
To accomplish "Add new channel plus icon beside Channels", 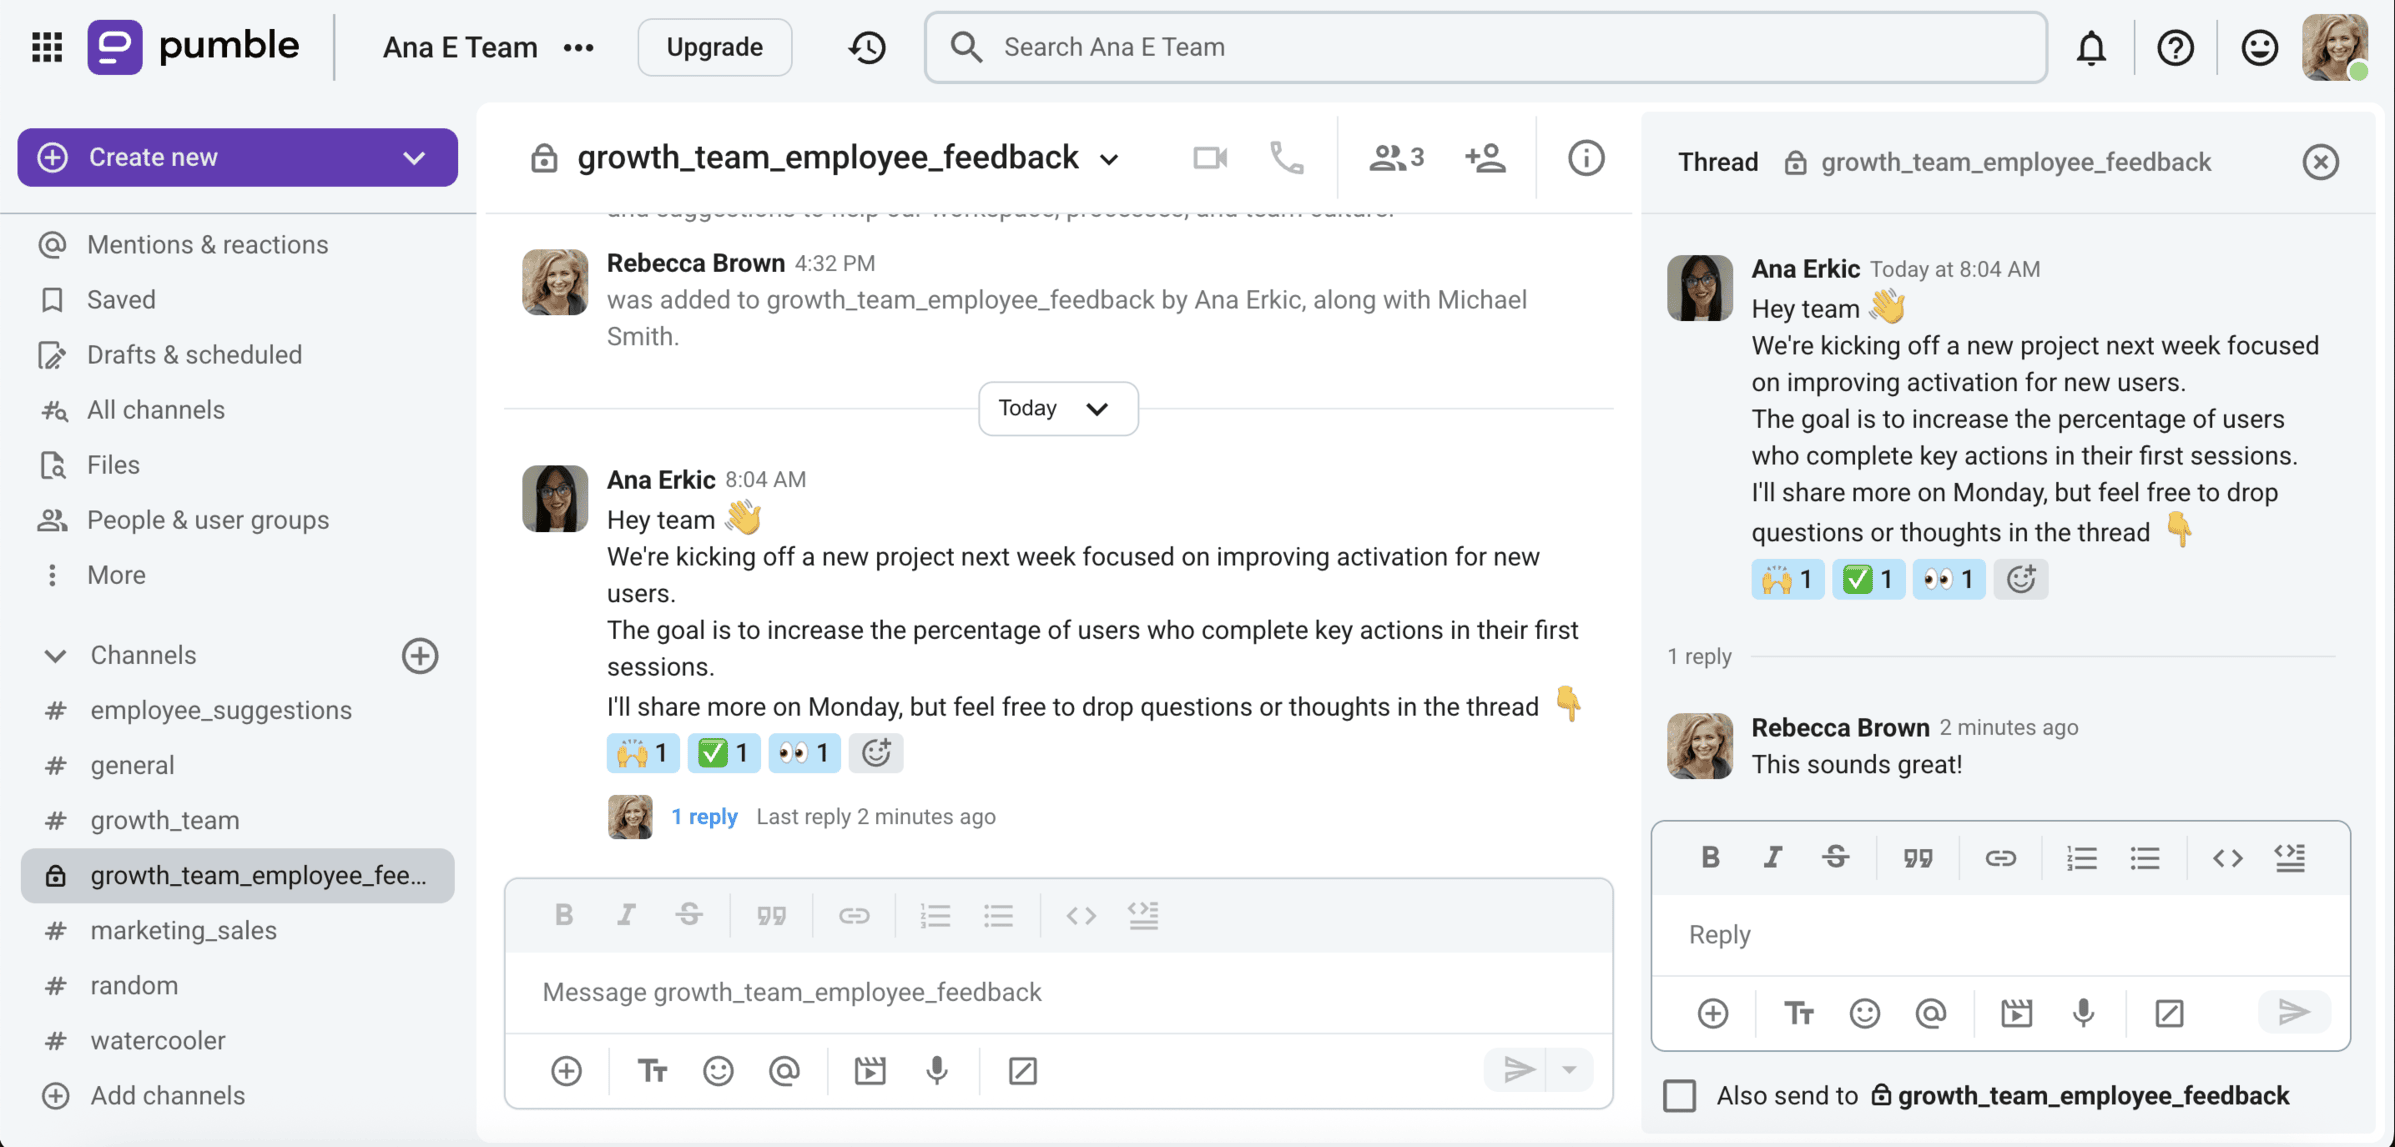I will point(420,655).
